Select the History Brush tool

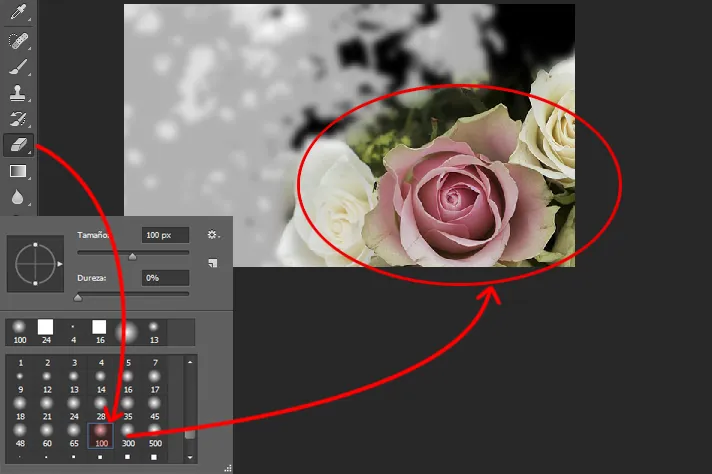tap(18, 119)
